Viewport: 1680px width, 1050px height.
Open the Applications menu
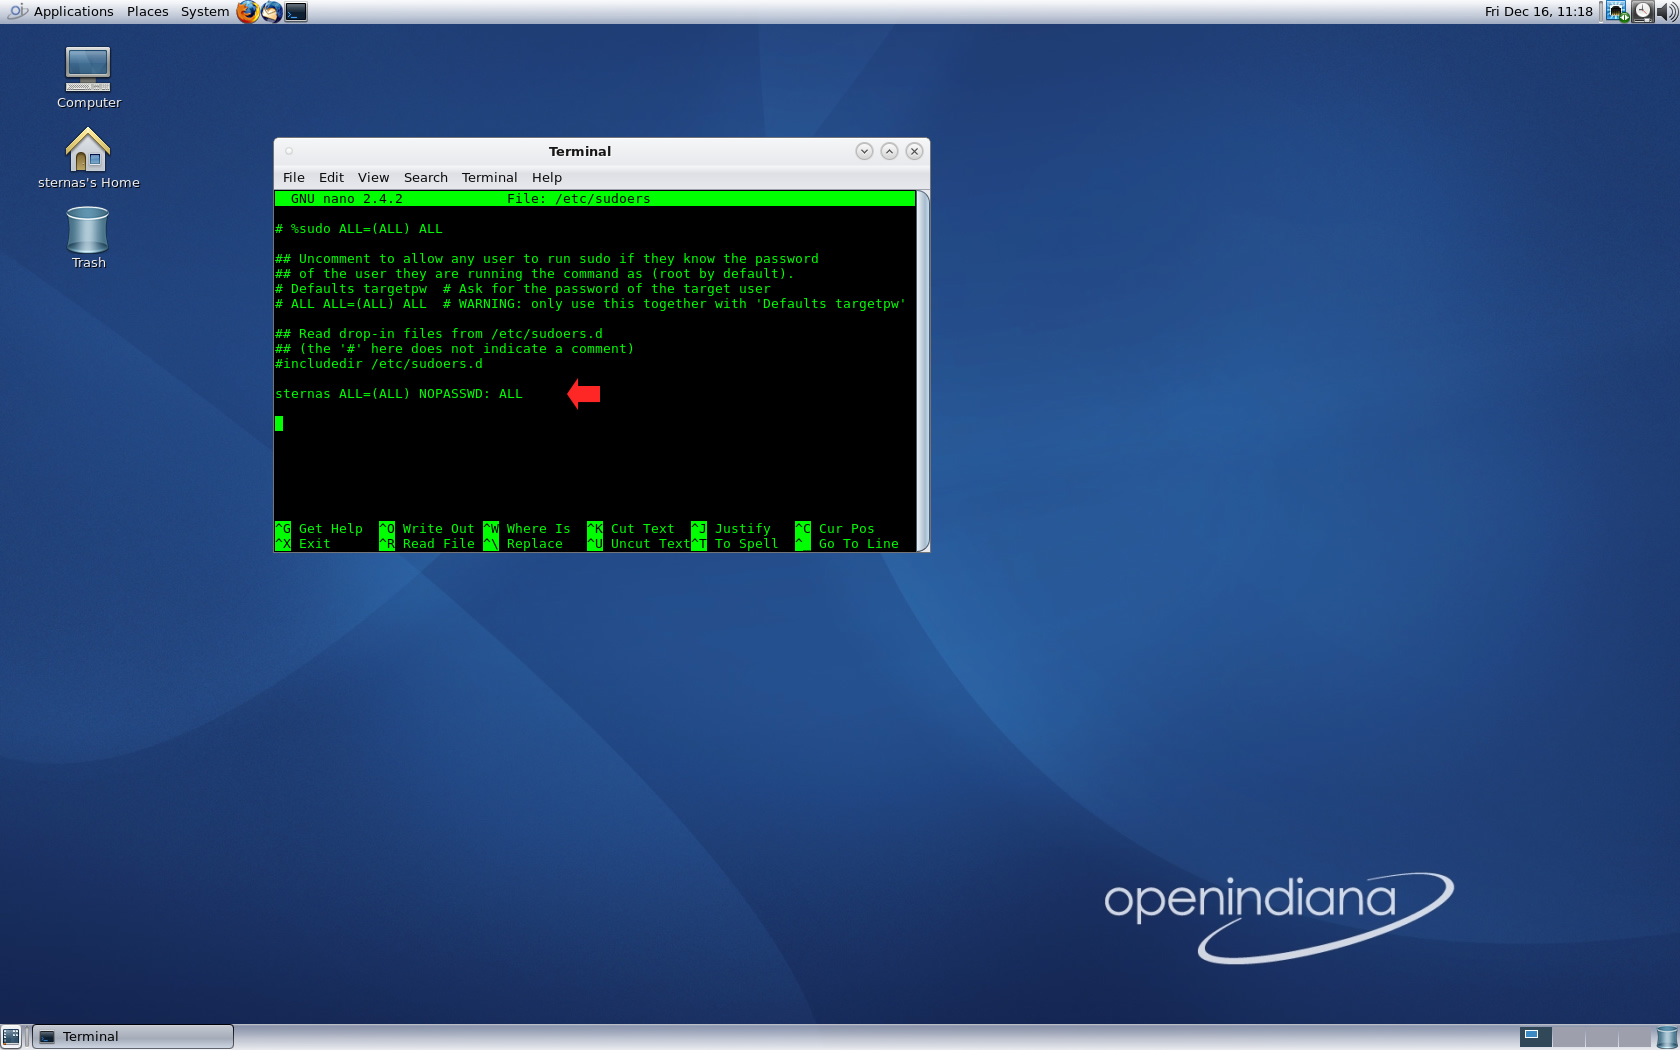(73, 12)
